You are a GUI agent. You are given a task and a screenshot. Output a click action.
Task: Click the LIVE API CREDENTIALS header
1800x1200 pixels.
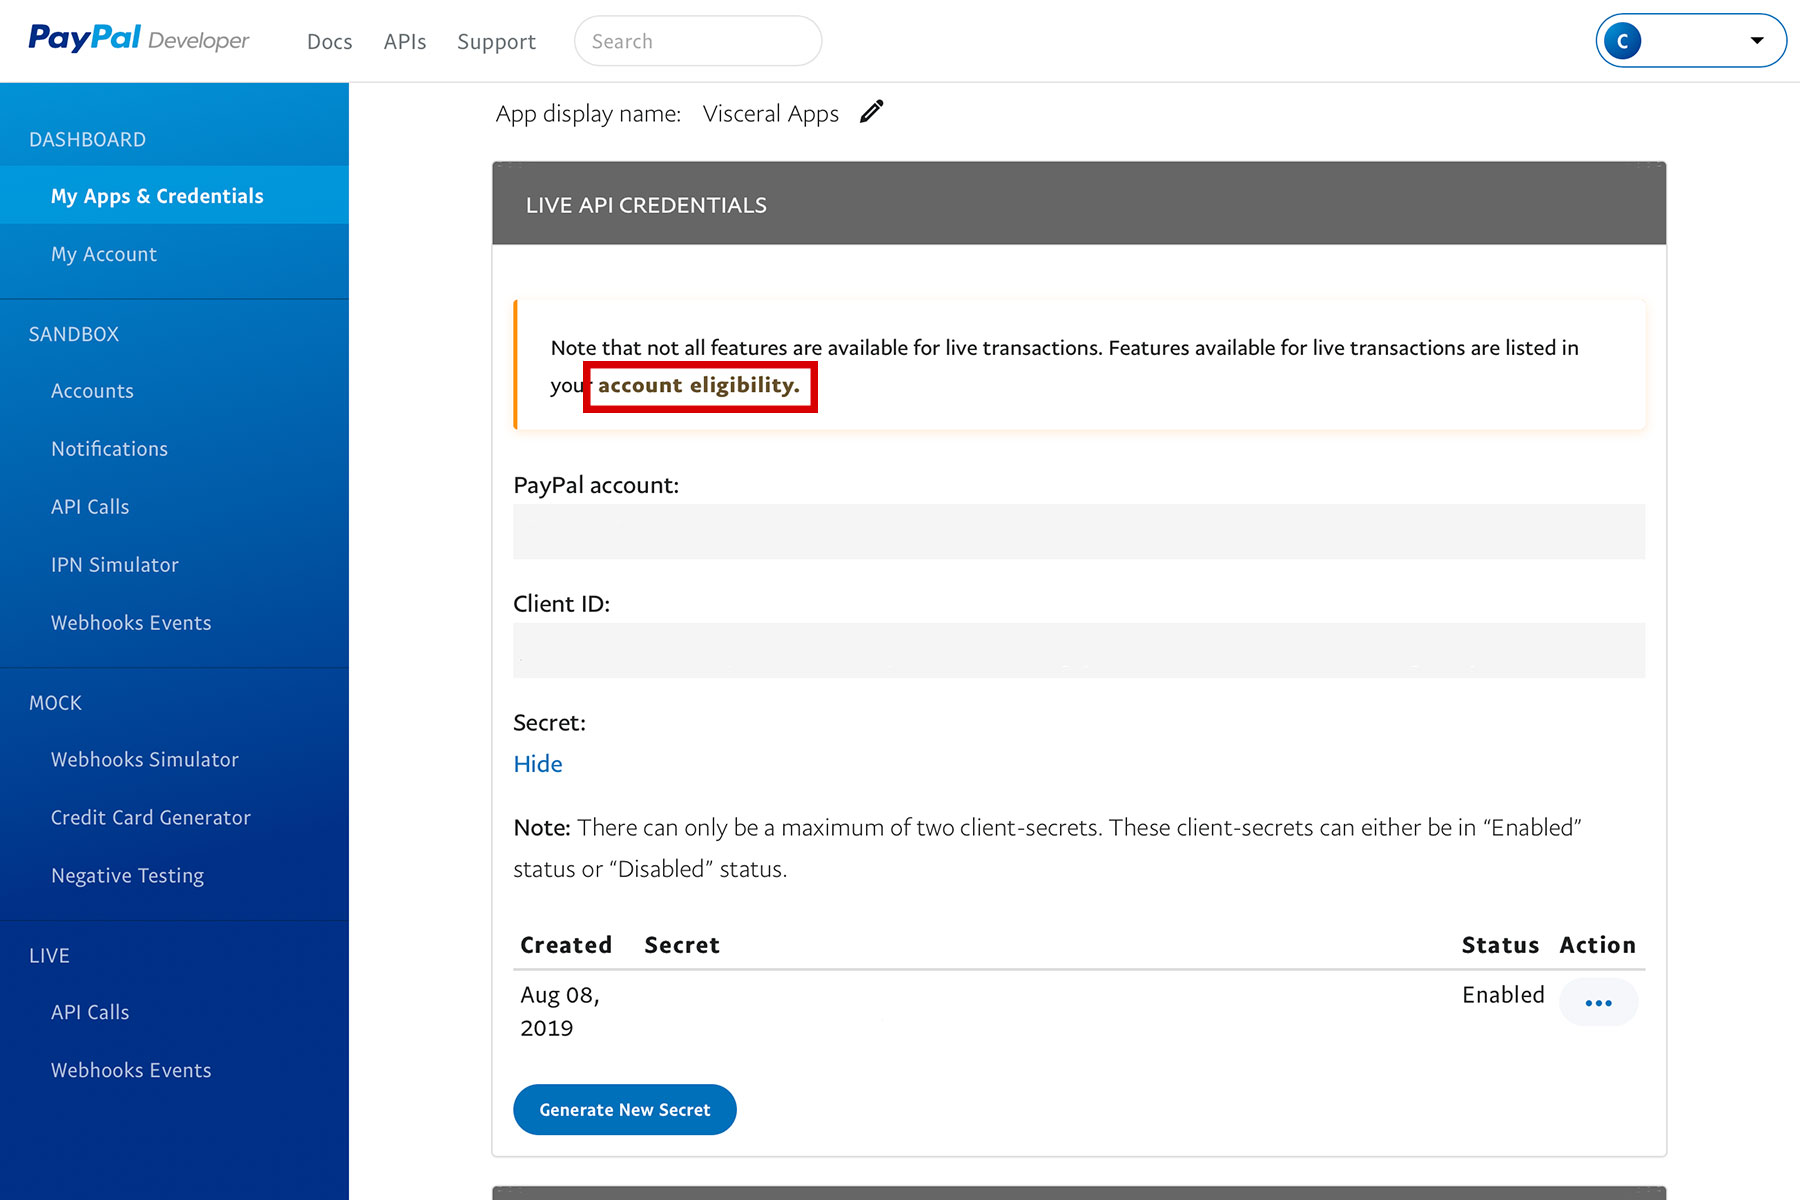click(1079, 204)
